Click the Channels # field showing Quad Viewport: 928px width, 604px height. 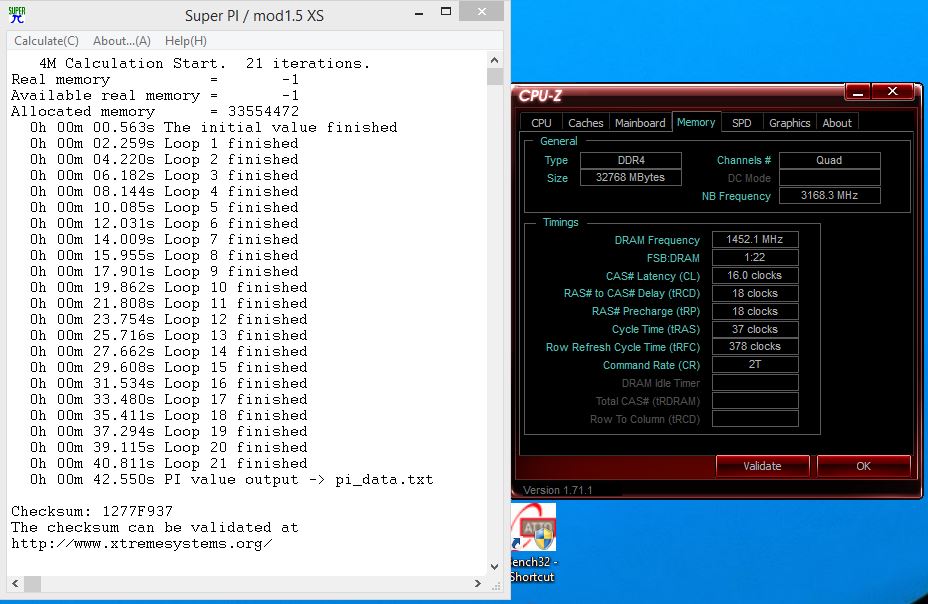coord(830,160)
